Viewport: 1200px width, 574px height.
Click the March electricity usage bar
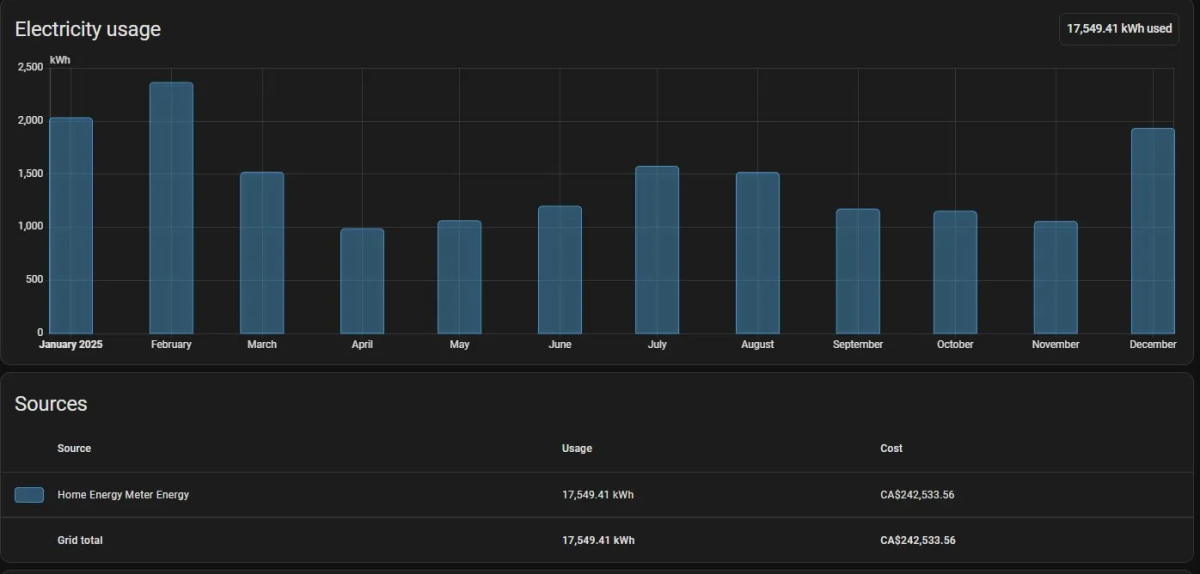pos(262,253)
